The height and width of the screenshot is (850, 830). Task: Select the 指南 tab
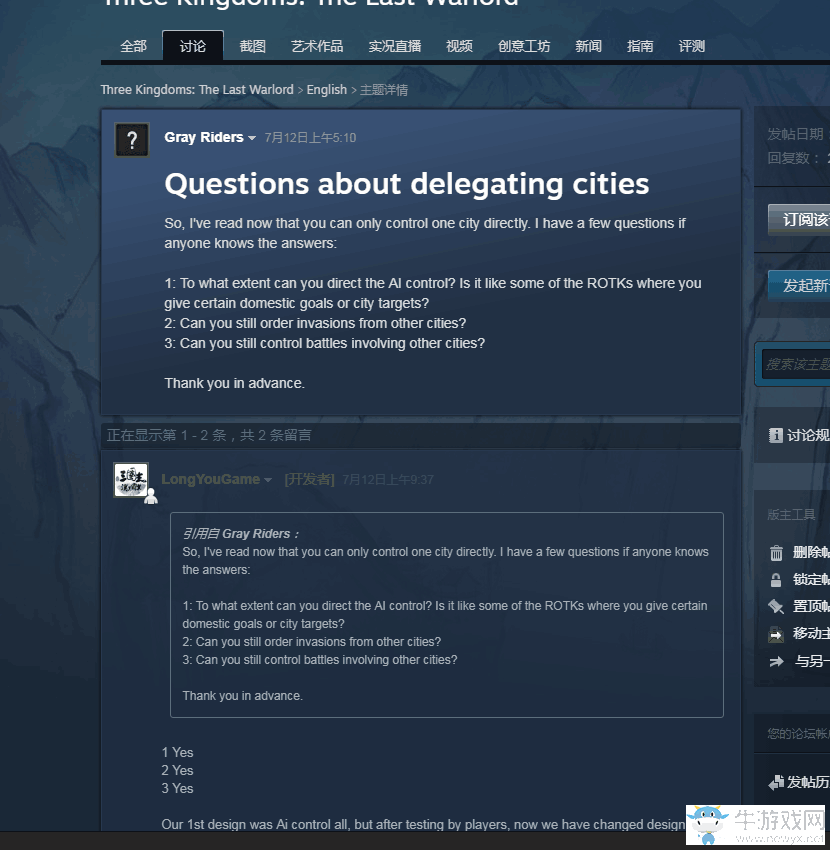(640, 46)
